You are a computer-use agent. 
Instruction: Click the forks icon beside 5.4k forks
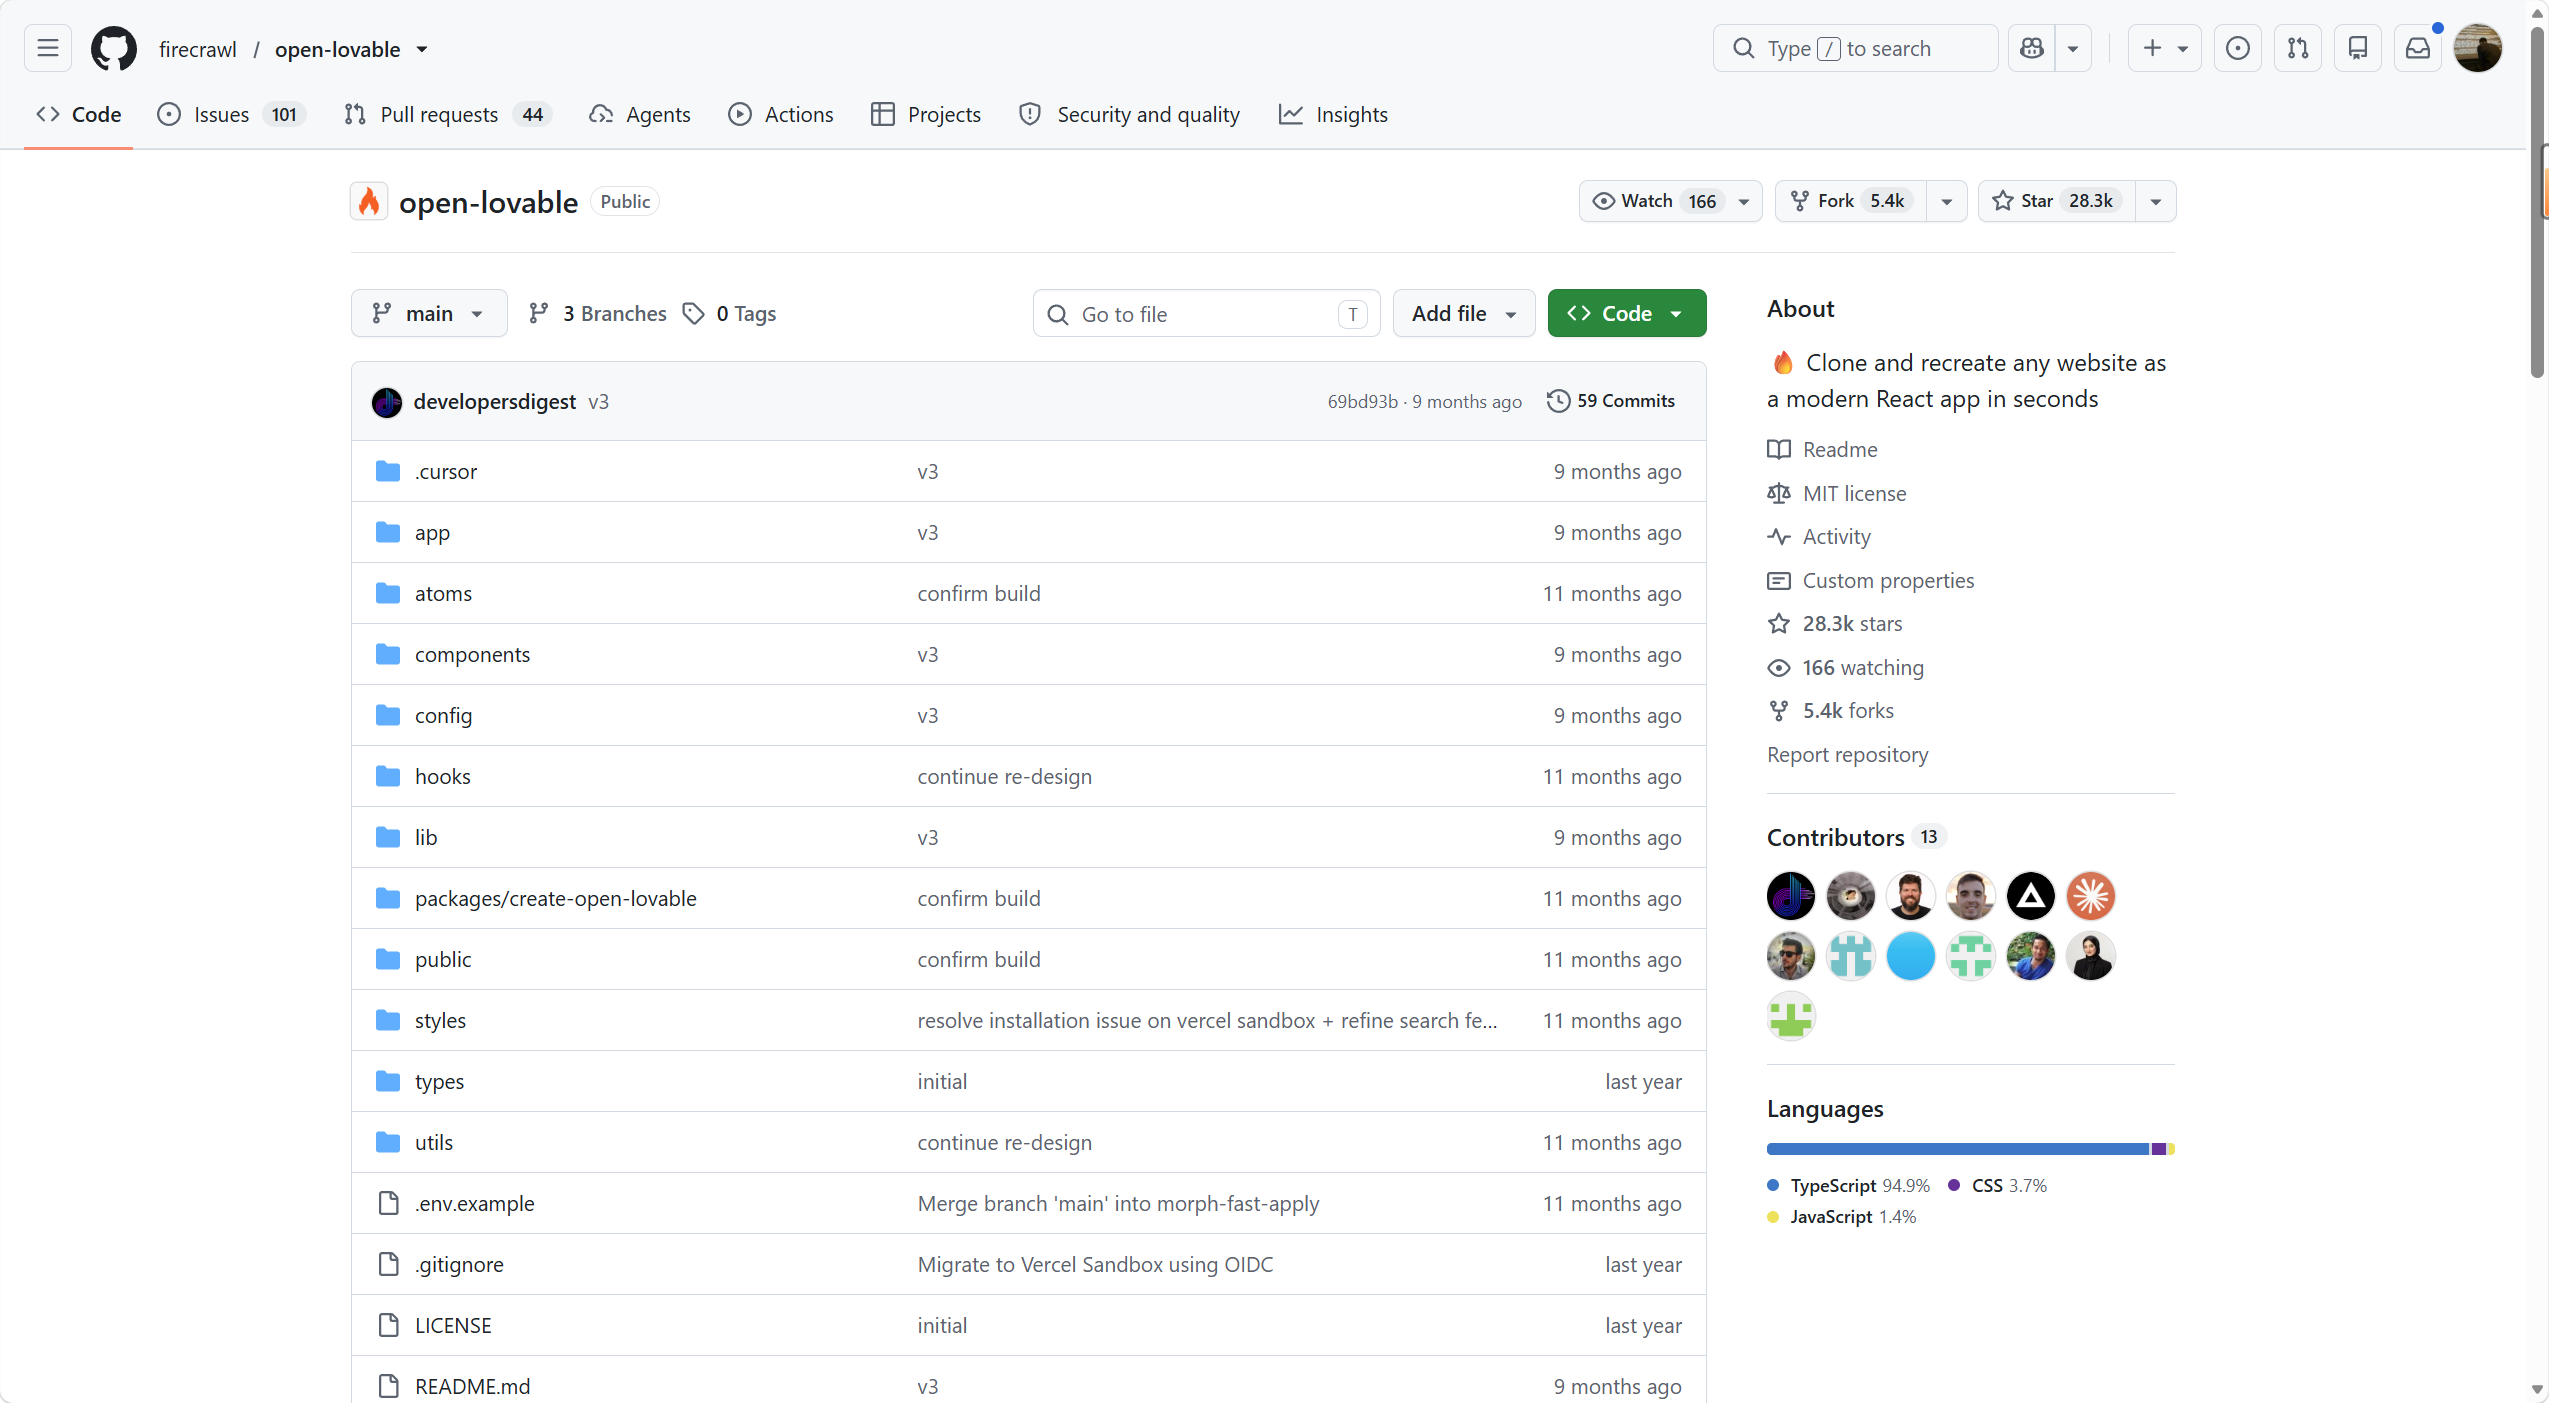(x=1779, y=711)
